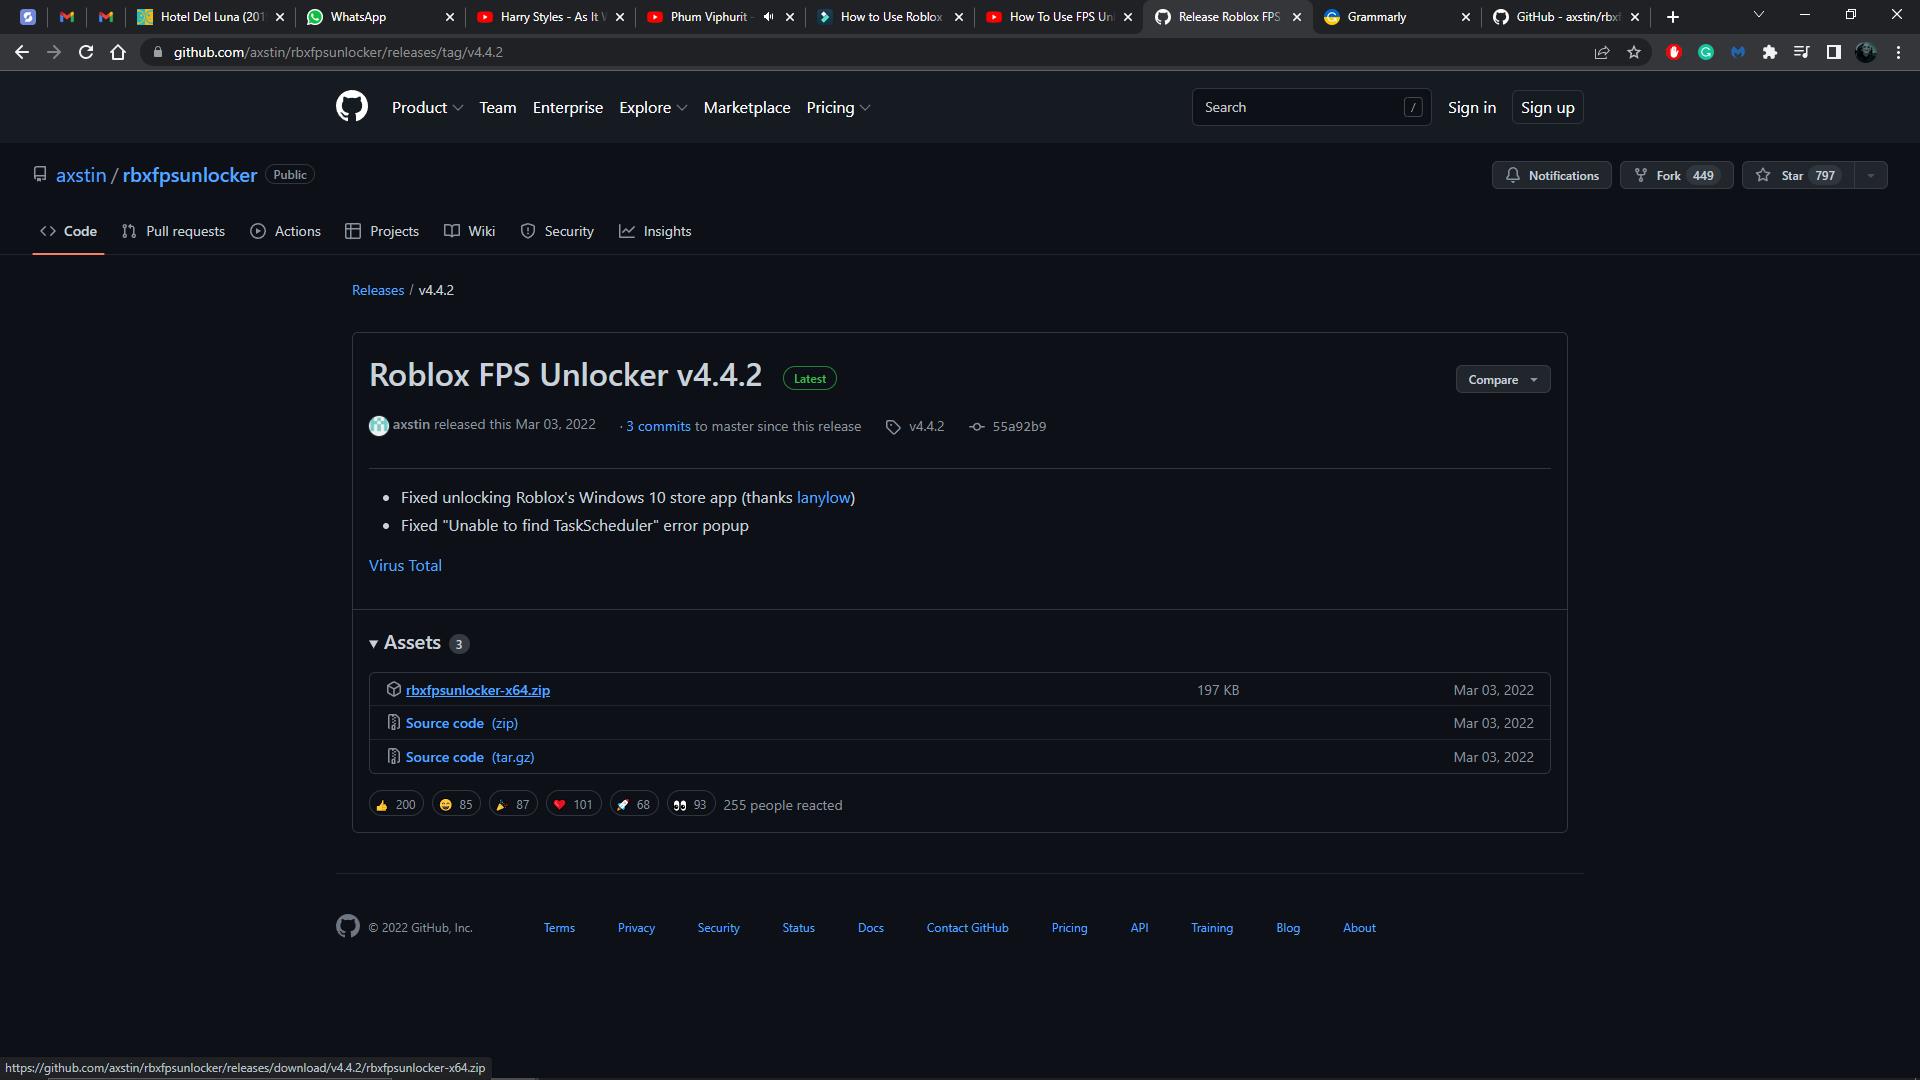The height and width of the screenshot is (1080, 1920).
Task: Share this page icon in address bar
Action: click(1602, 52)
